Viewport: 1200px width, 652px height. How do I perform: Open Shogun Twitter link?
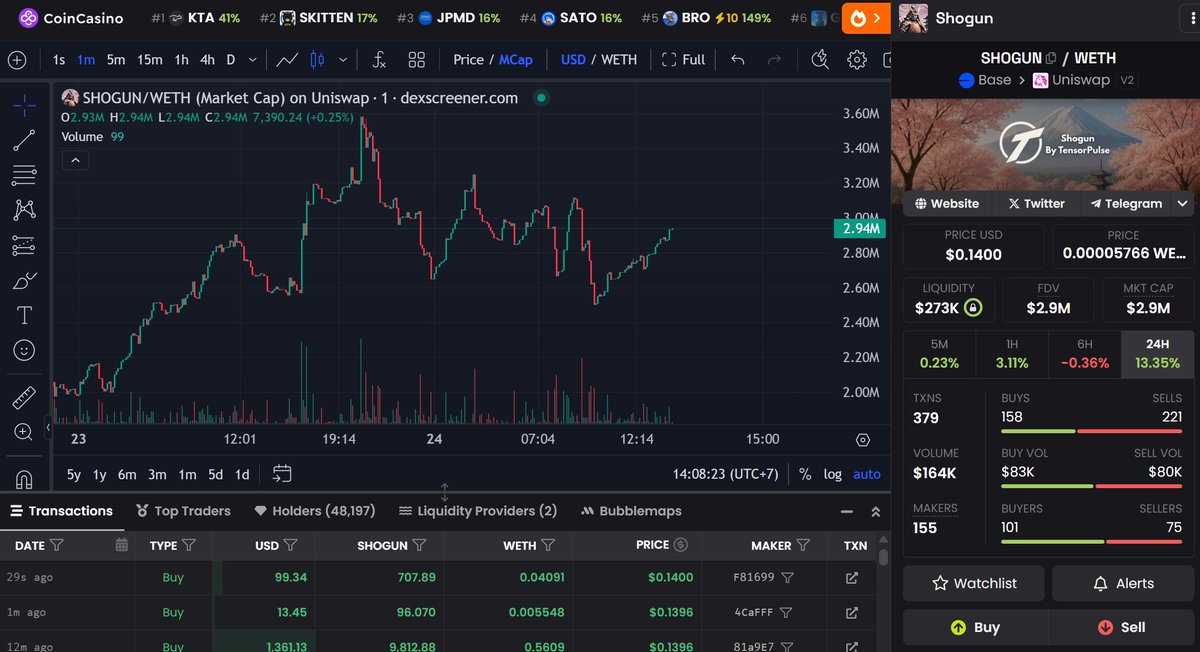1036,203
